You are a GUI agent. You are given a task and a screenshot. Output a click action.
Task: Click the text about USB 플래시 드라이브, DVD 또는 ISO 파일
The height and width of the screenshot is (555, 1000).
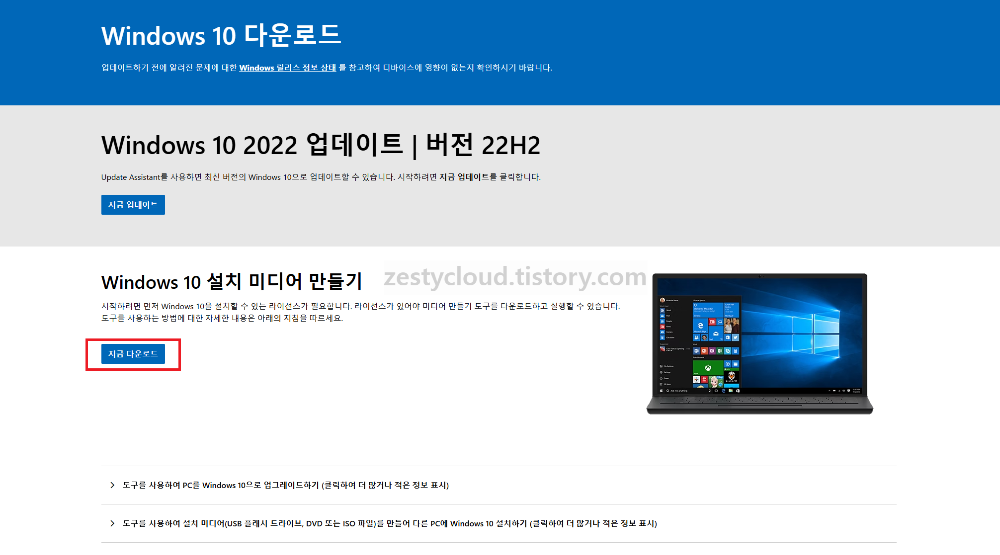coord(389,524)
